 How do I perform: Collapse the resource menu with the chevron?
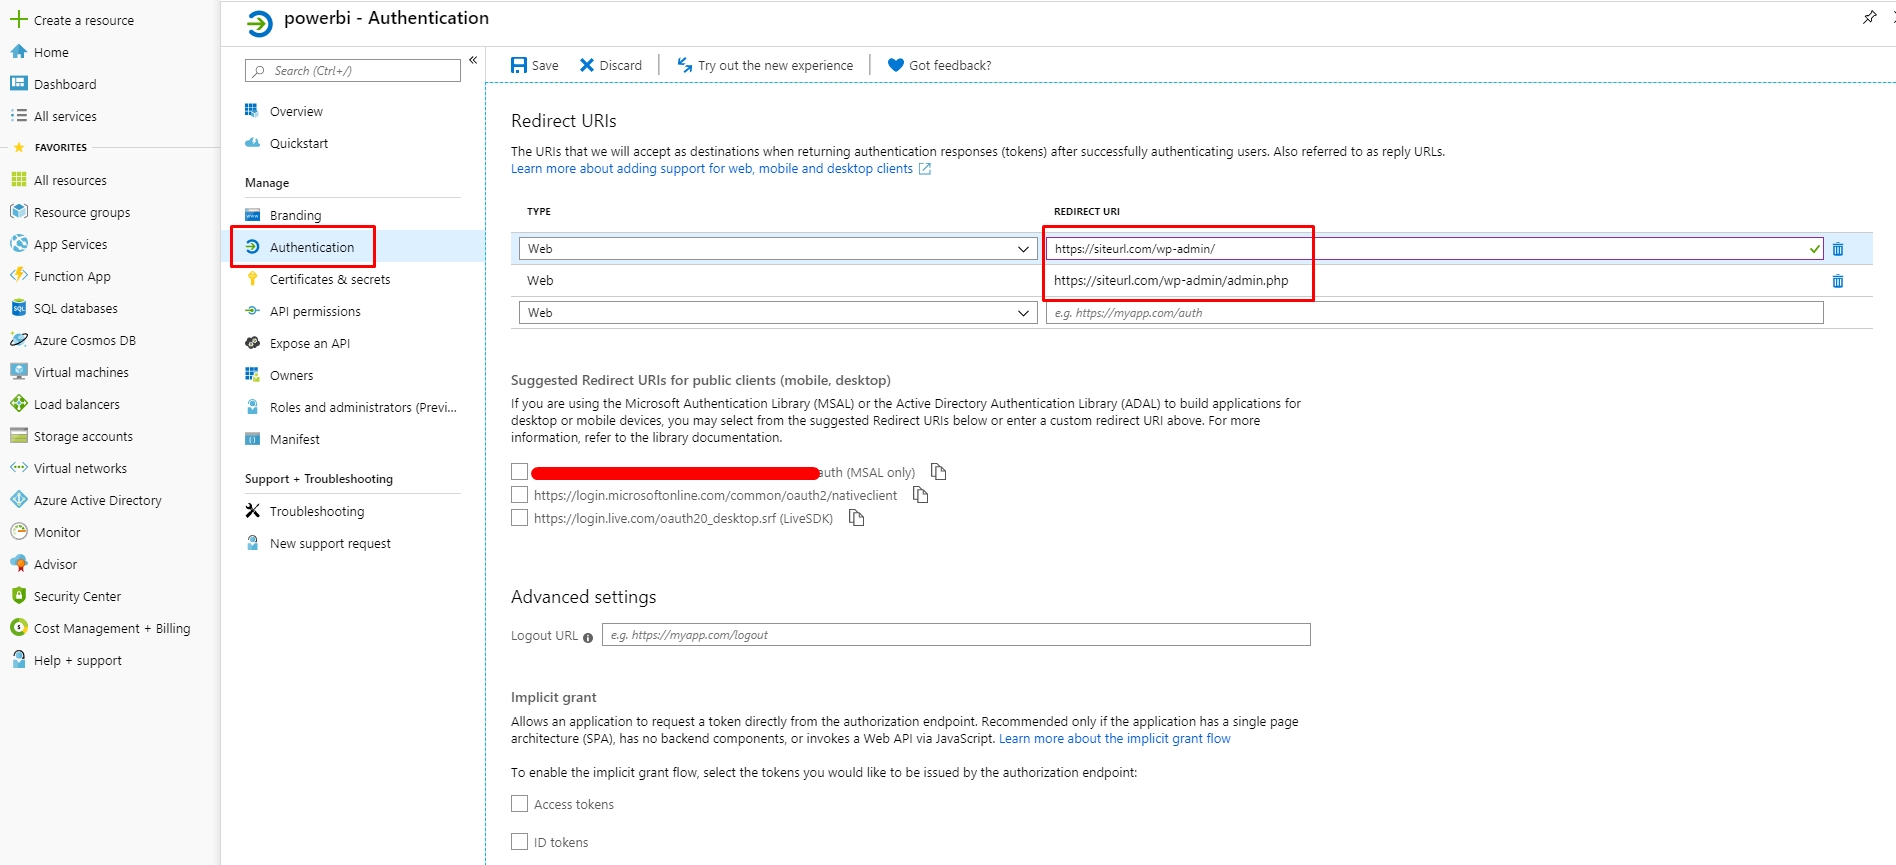[473, 60]
